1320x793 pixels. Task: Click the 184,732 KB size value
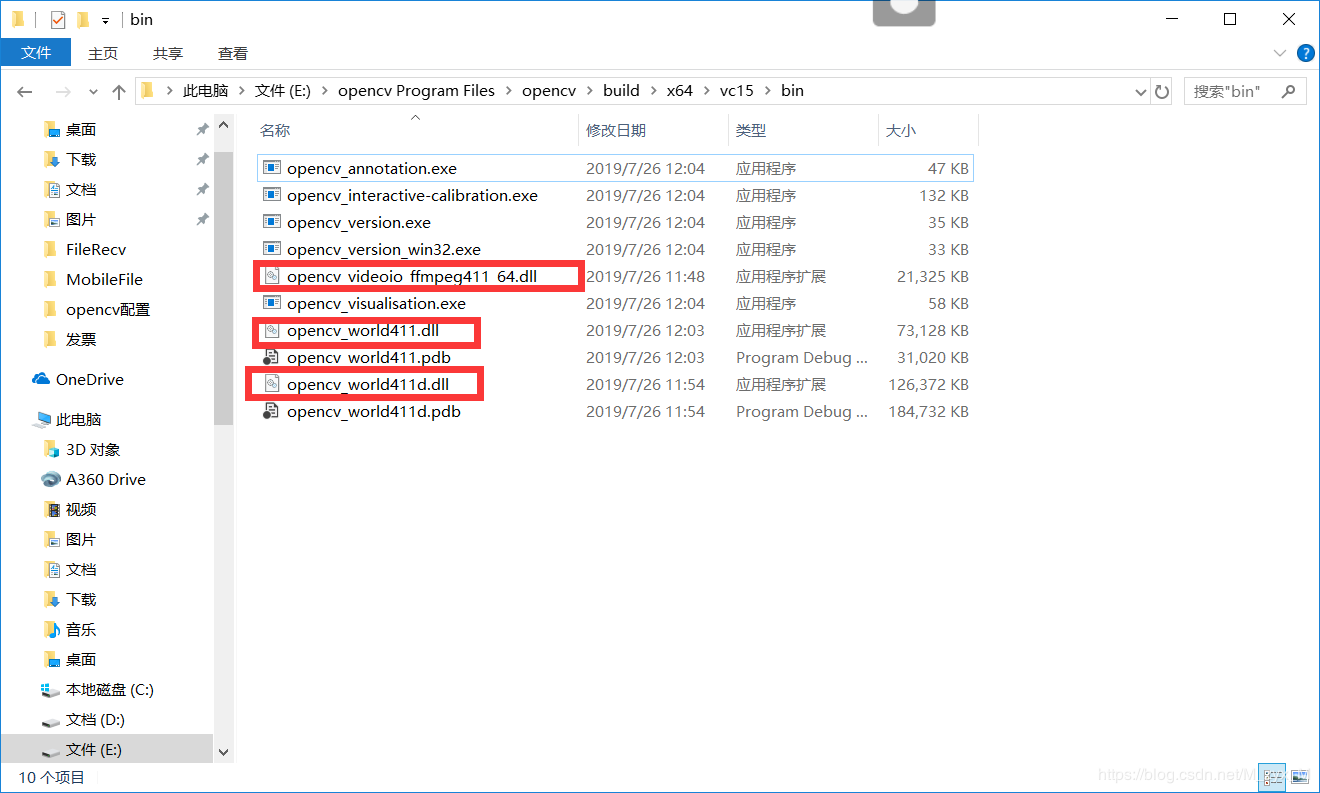tap(928, 411)
